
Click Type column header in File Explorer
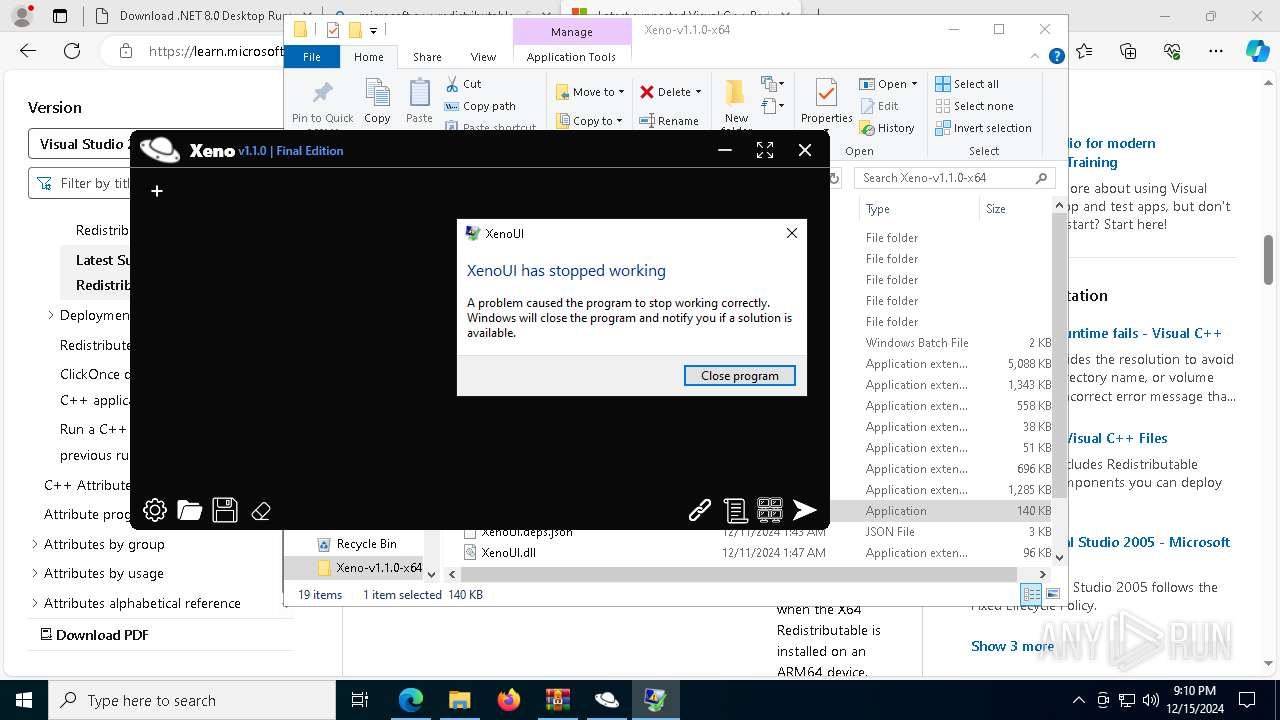918,209
